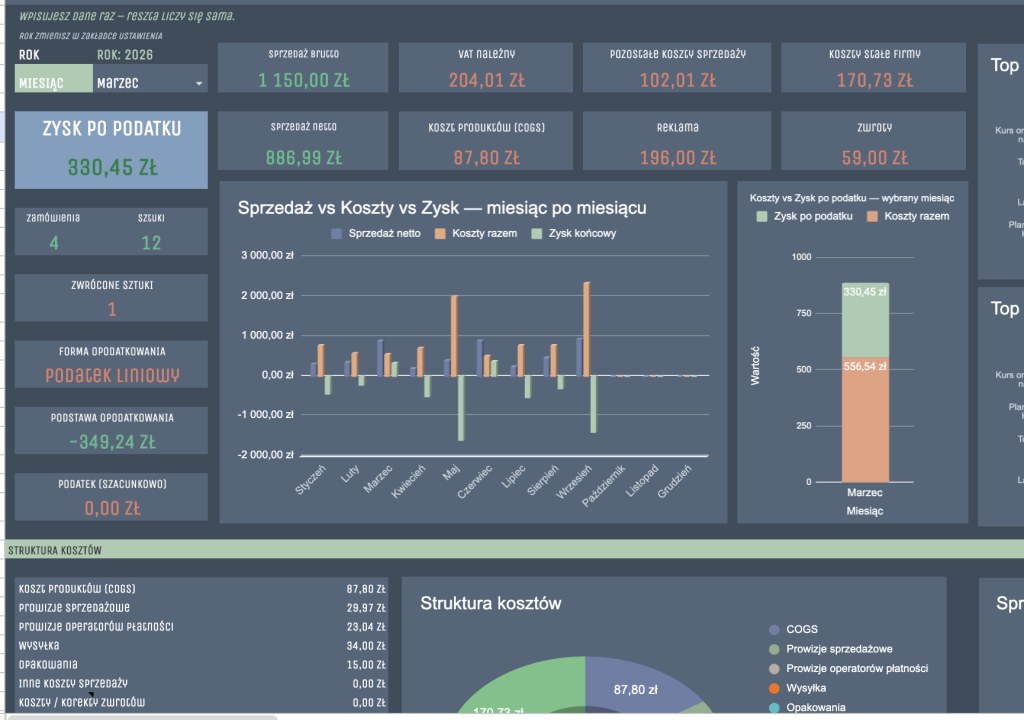
Task: Click the Wrzesień Koszty razem bar
Action: [586, 329]
